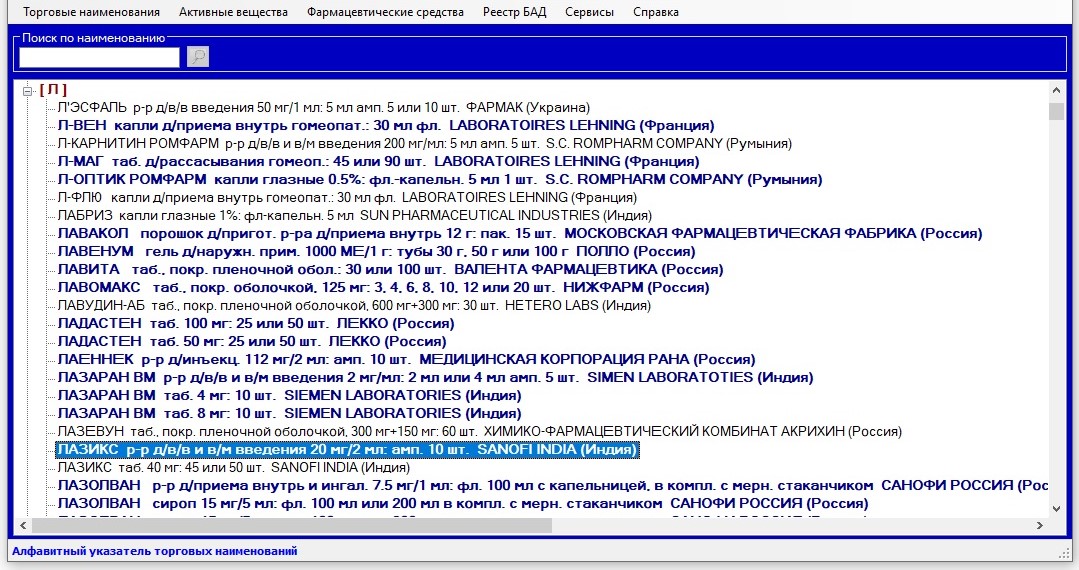
Task: Click the vertical scrollbar up arrow
Action: tap(1056, 90)
